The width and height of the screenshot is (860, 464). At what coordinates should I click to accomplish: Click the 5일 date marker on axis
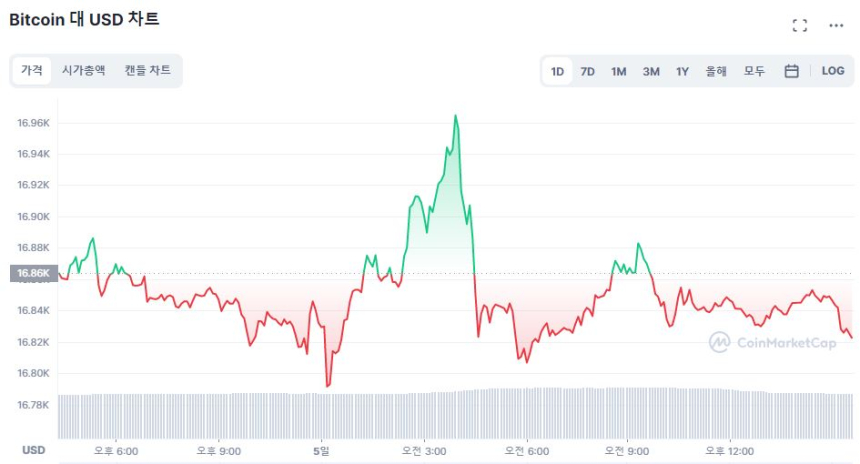(x=322, y=451)
